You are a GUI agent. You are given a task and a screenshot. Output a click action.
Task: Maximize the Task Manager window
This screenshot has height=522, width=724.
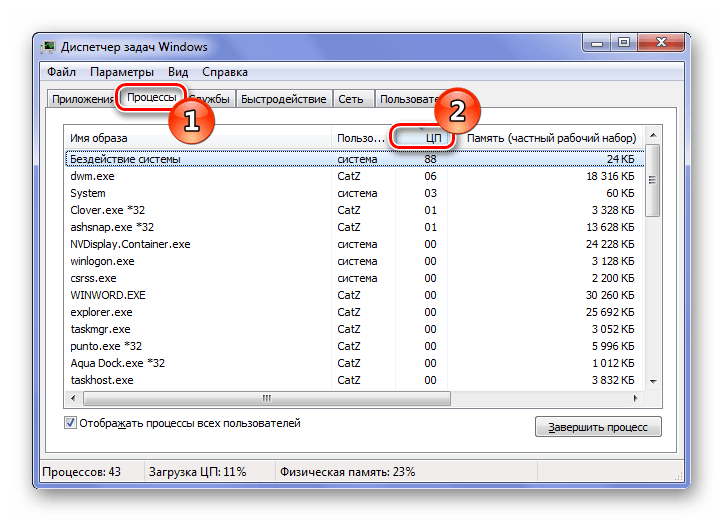pos(624,43)
